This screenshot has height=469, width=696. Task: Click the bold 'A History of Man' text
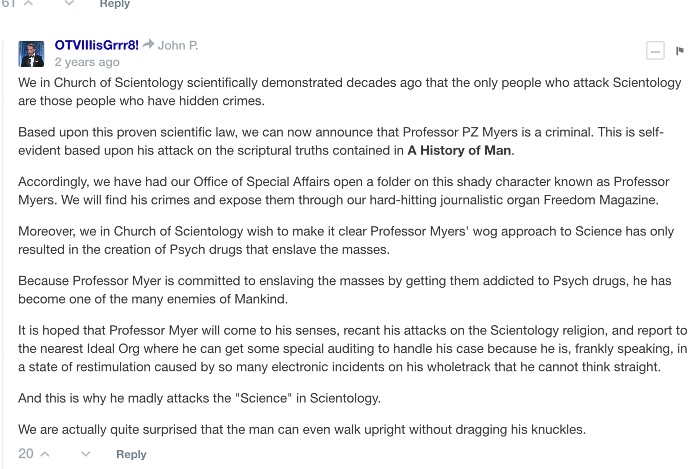click(459, 151)
